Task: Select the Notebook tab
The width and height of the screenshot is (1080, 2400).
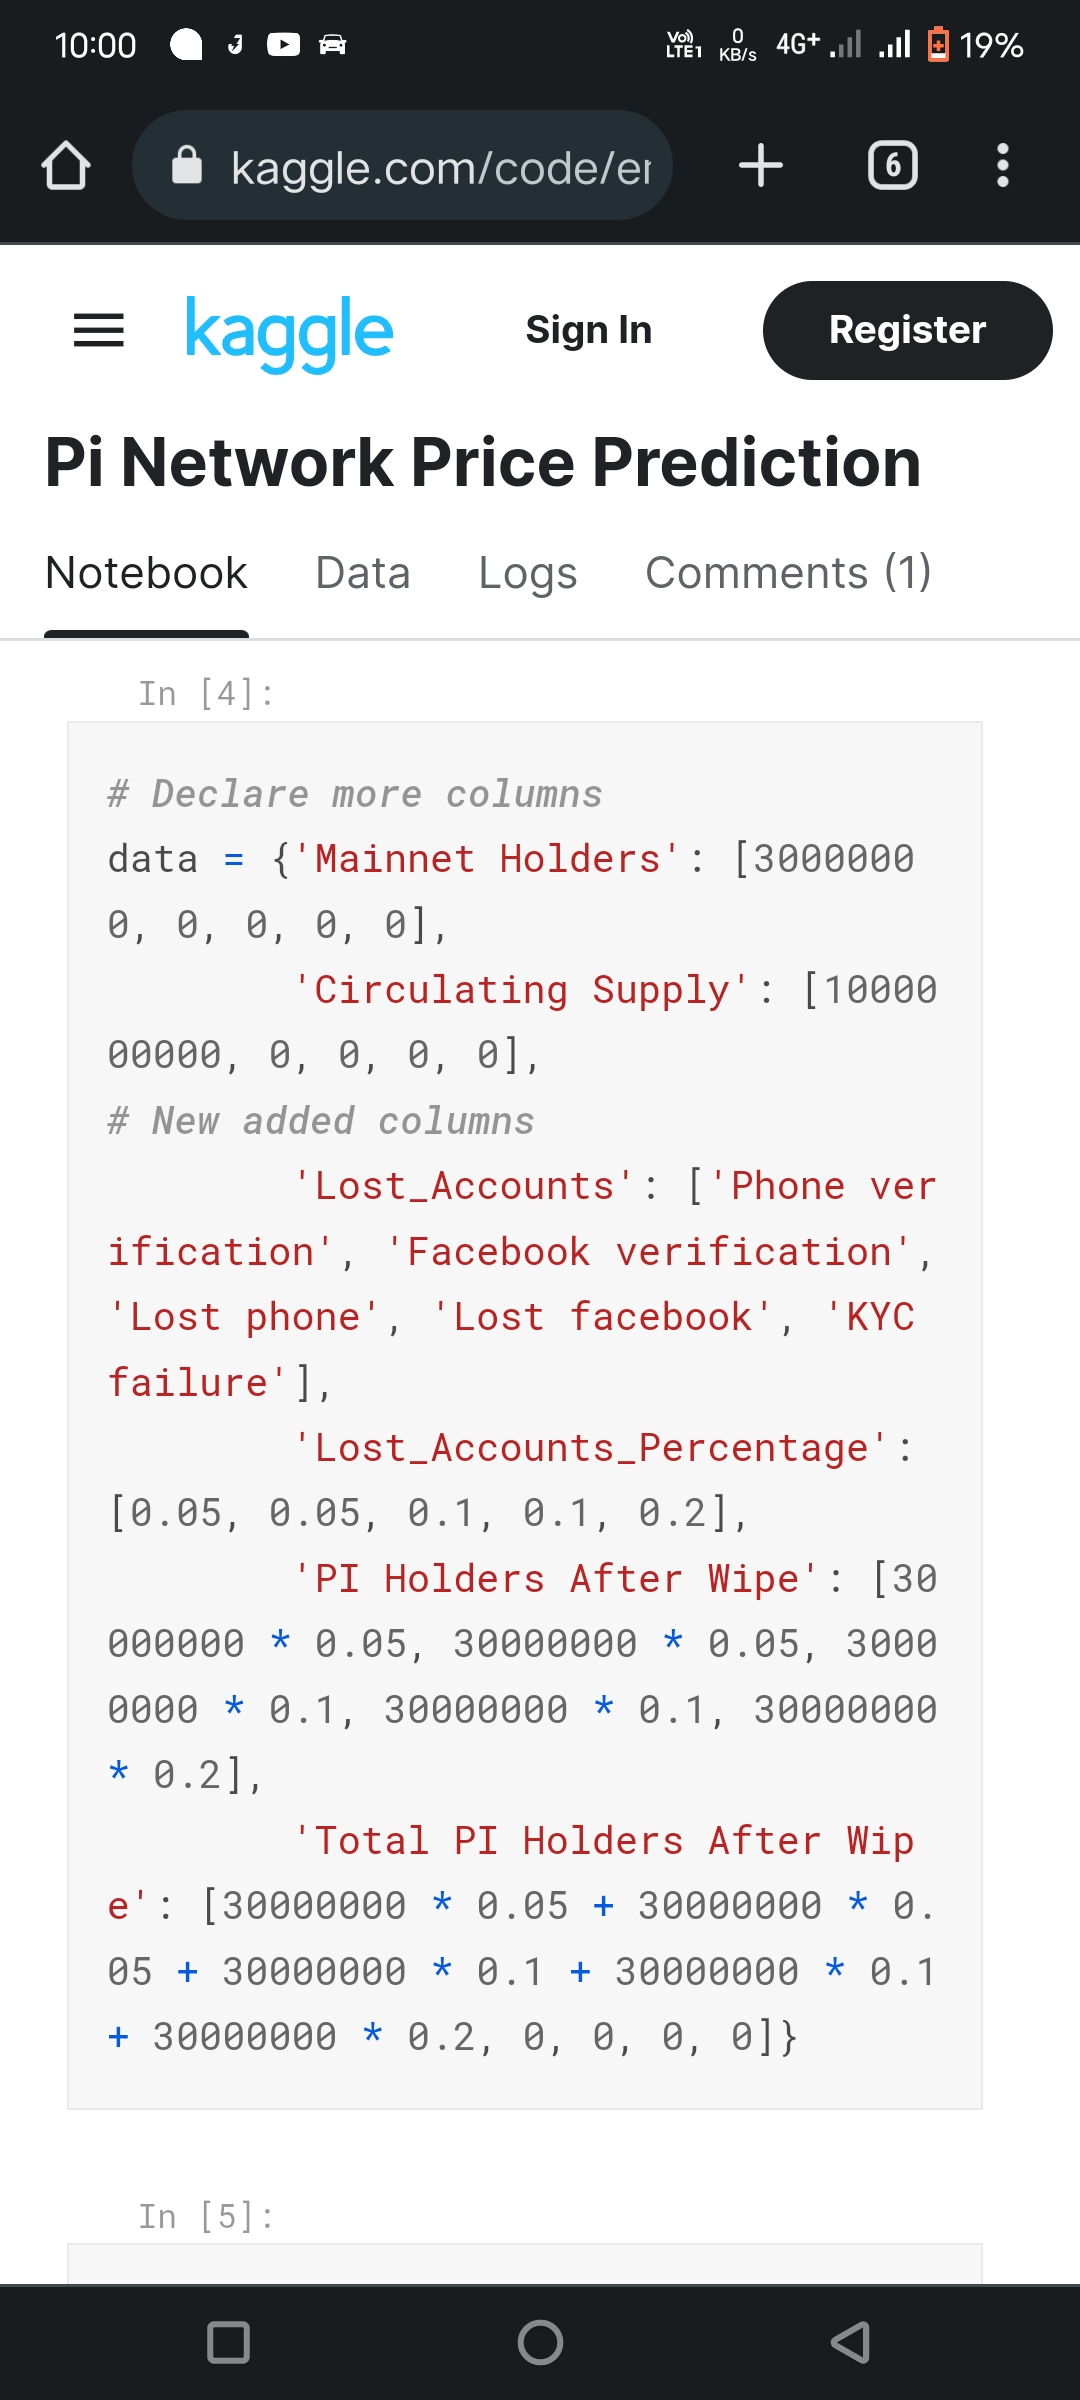Action: (x=146, y=573)
